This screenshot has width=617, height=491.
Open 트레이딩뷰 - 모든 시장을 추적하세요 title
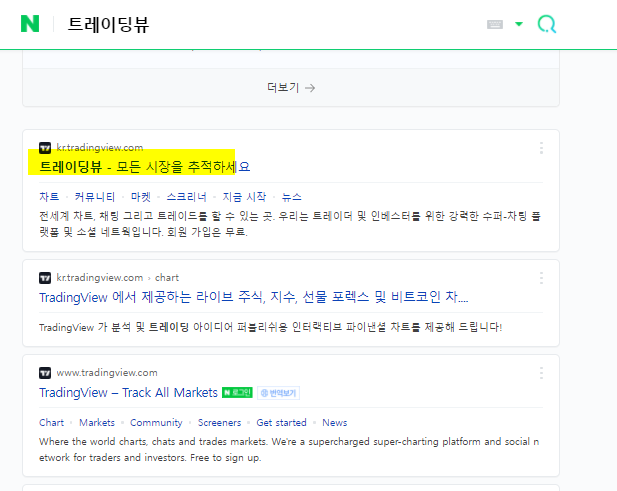pos(145,166)
